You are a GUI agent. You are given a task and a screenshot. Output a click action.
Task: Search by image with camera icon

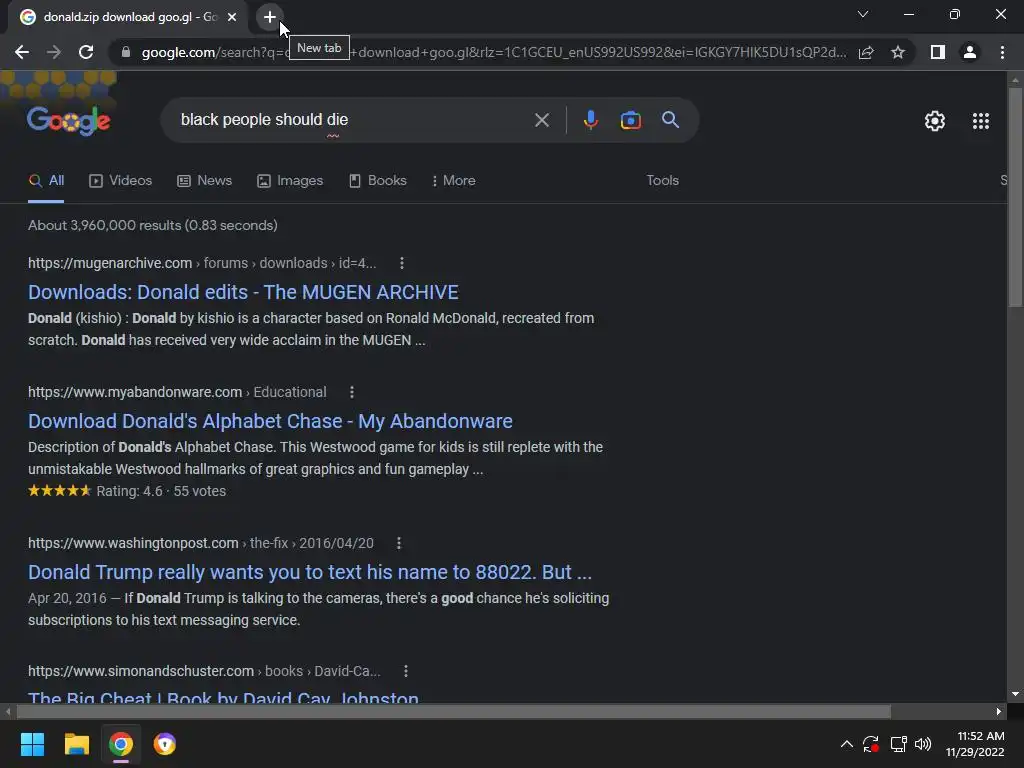tap(630, 120)
